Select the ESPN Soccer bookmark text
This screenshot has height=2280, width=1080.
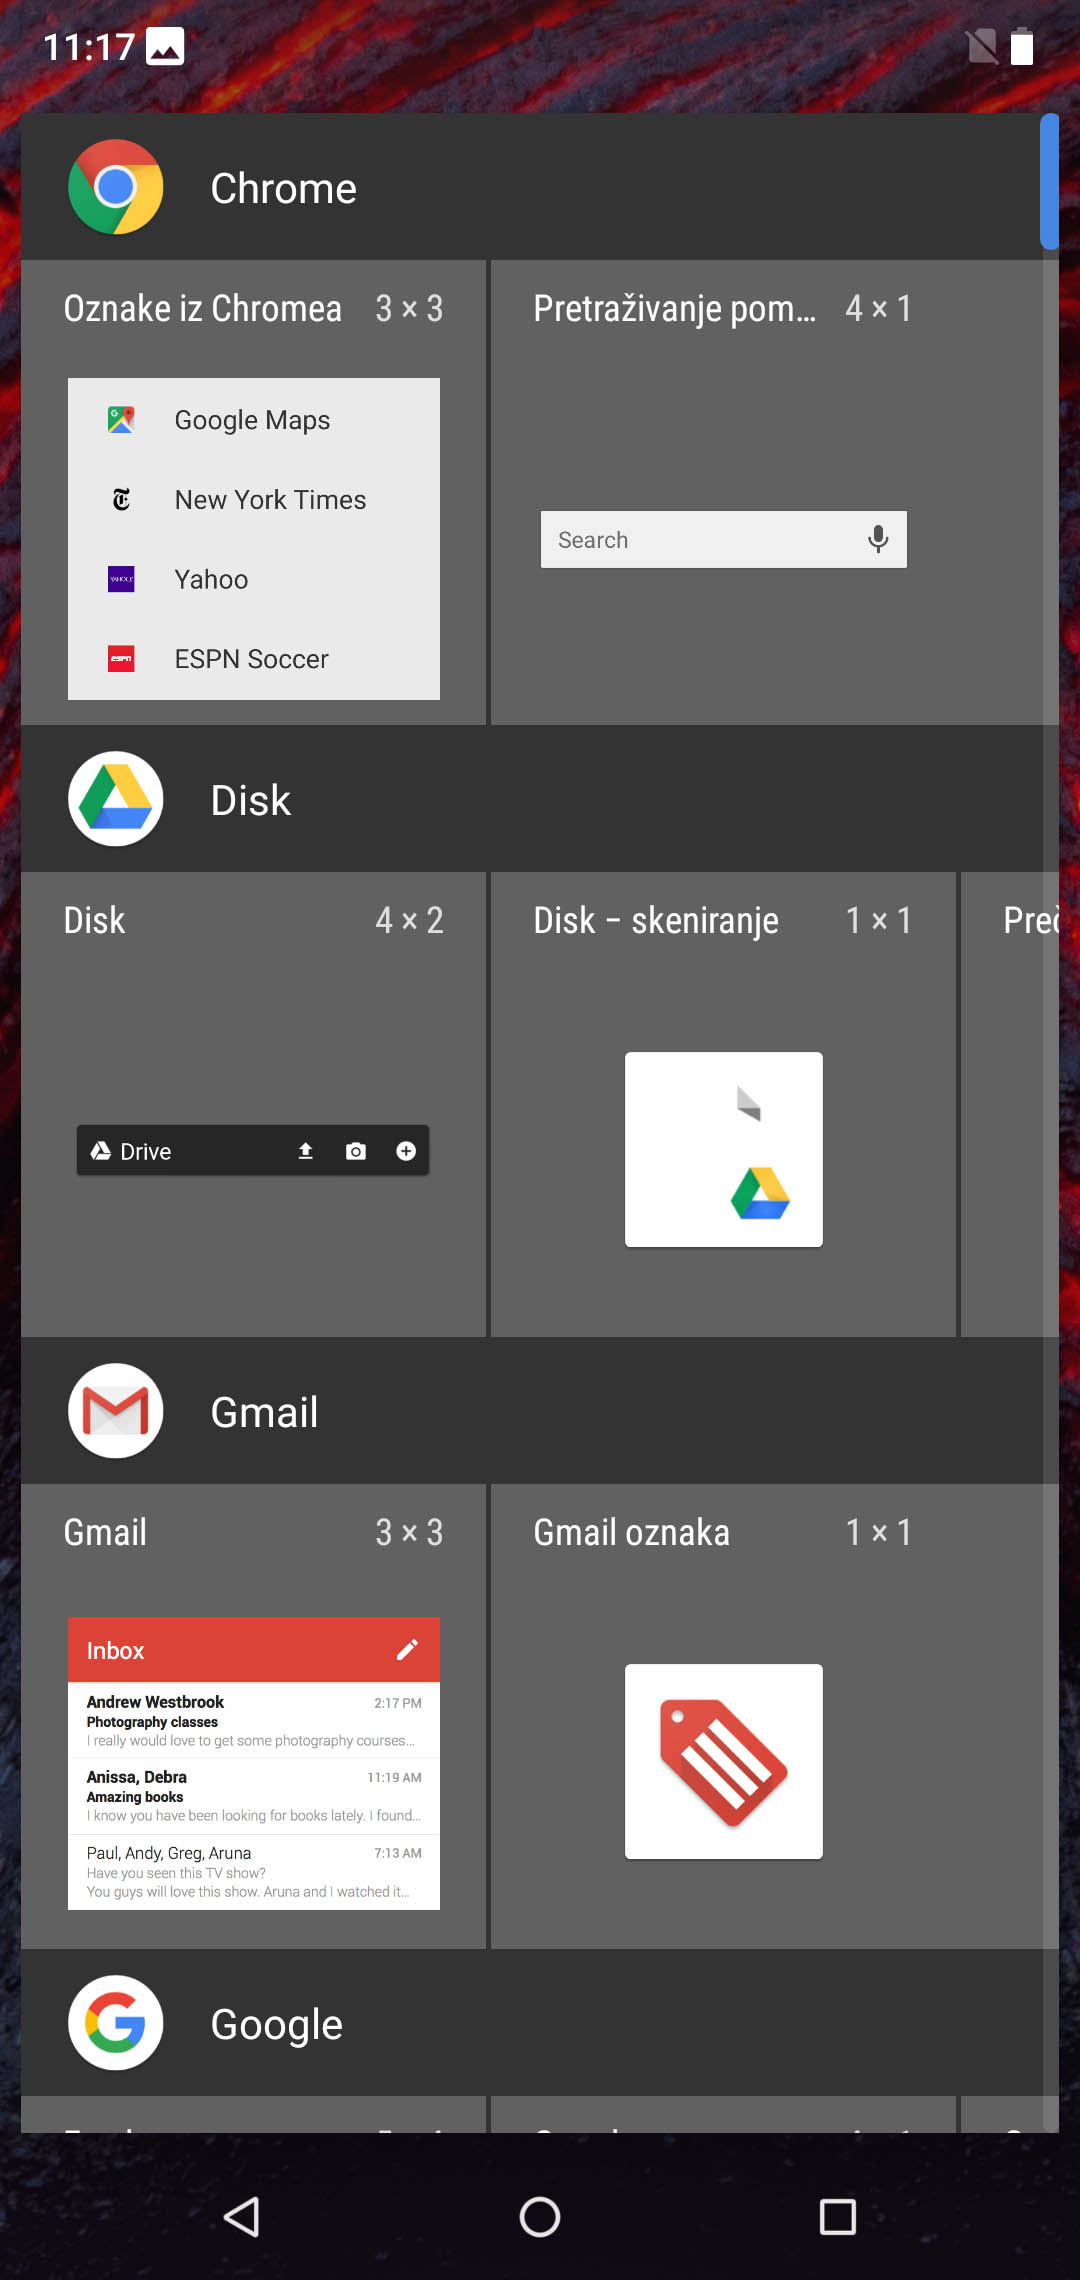tap(251, 659)
